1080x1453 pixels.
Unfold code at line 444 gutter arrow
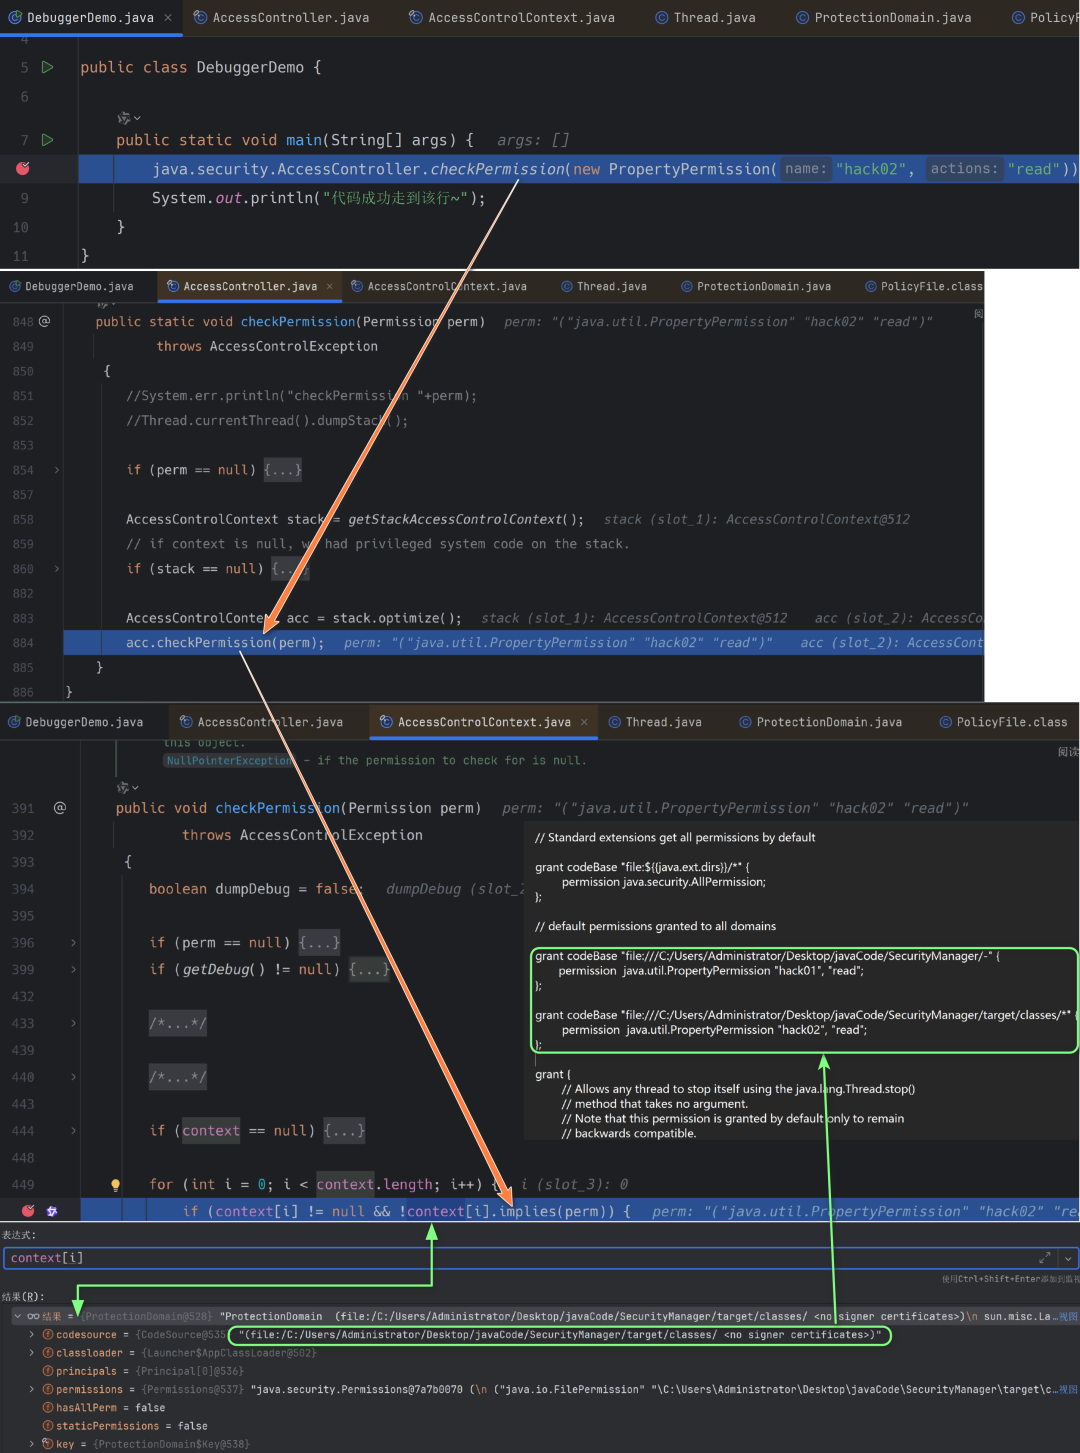pyautogui.click(x=73, y=1131)
